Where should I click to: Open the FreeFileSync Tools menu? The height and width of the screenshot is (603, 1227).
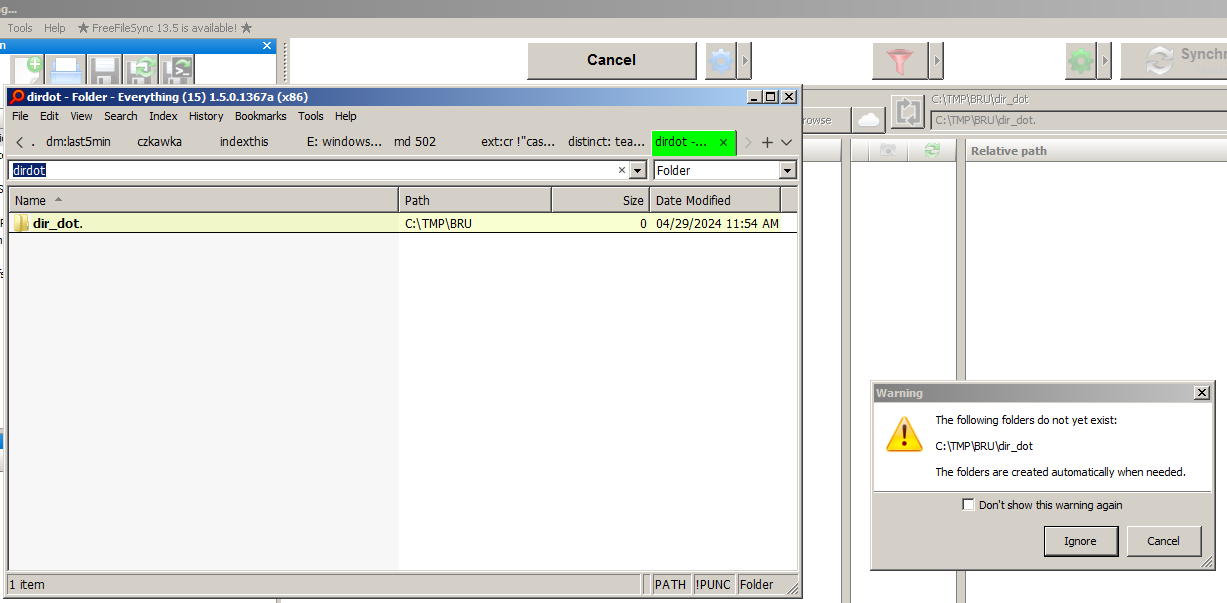[20, 28]
